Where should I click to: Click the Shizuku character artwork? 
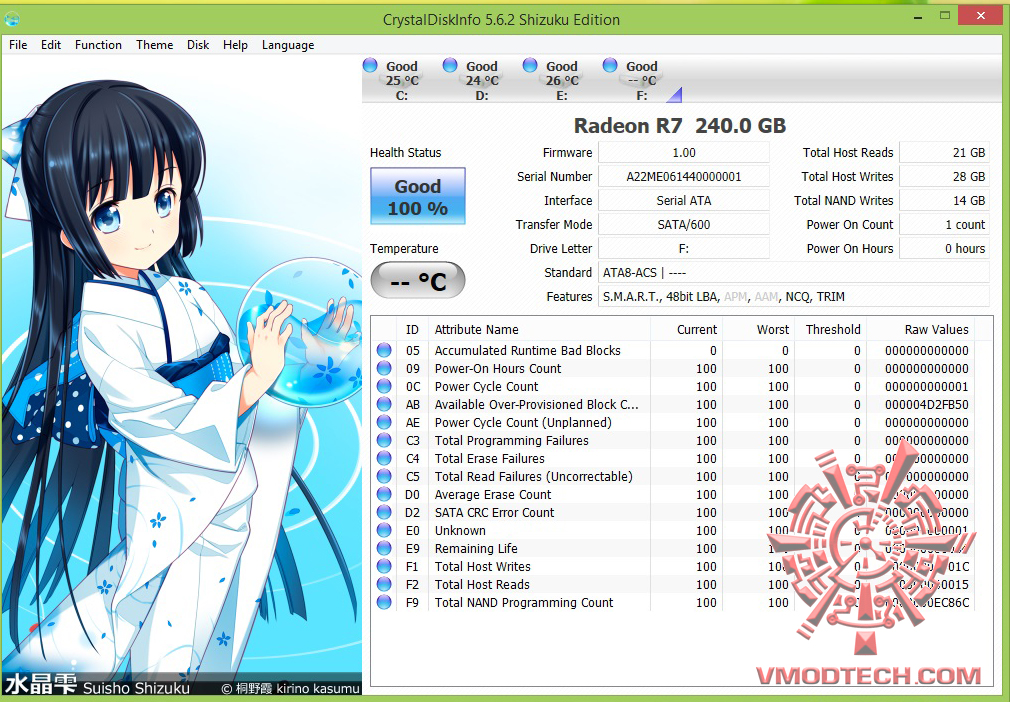click(x=181, y=377)
